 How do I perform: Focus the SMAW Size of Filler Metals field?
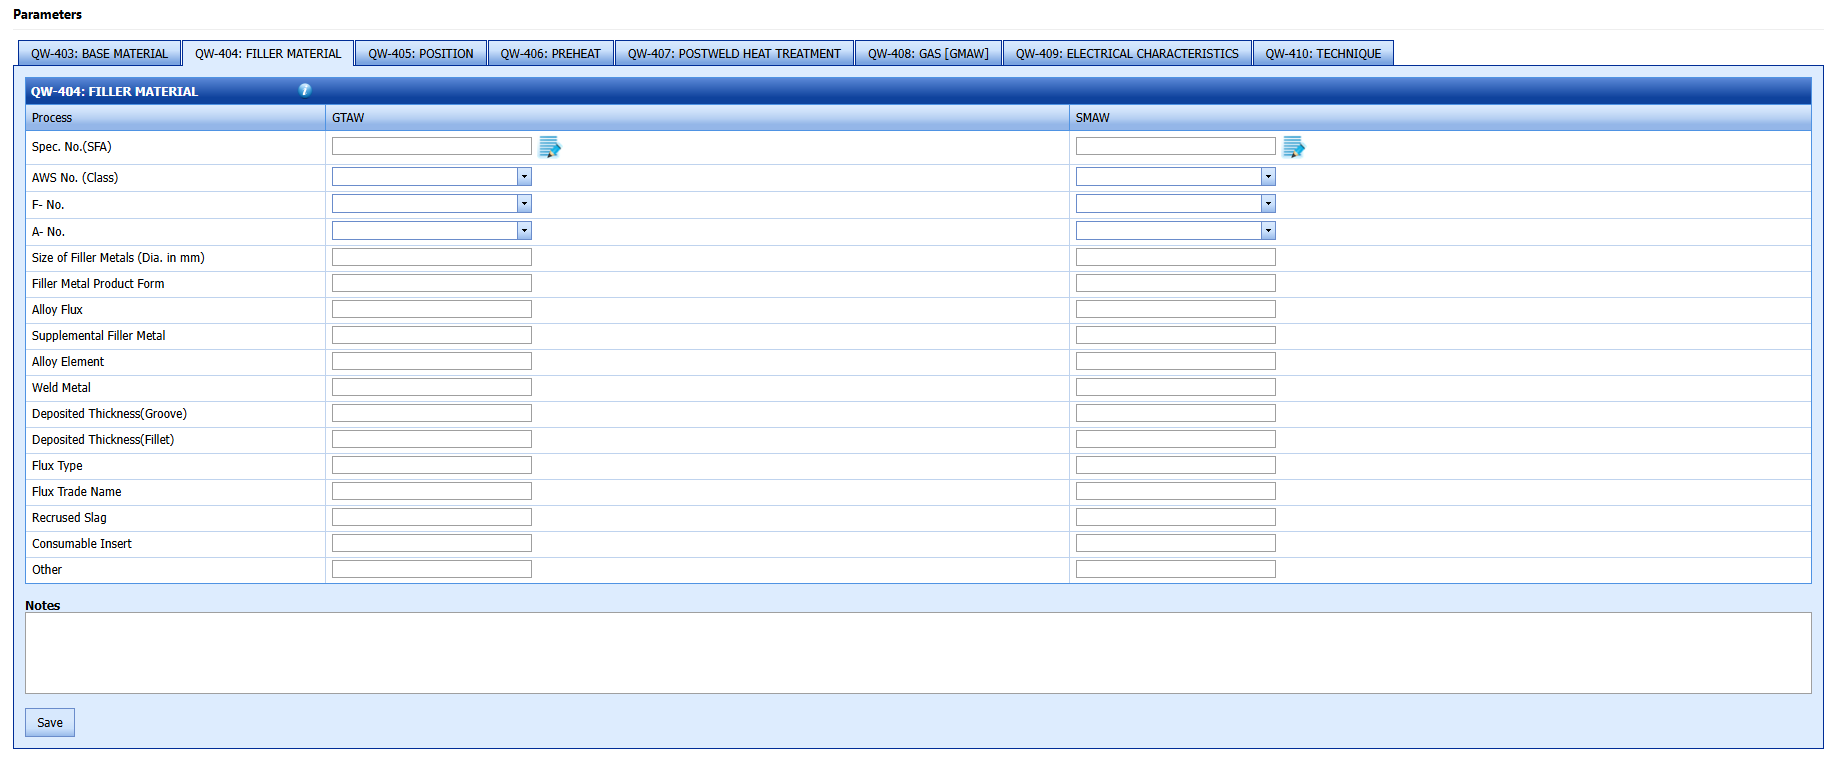(x=1175, y=258)
